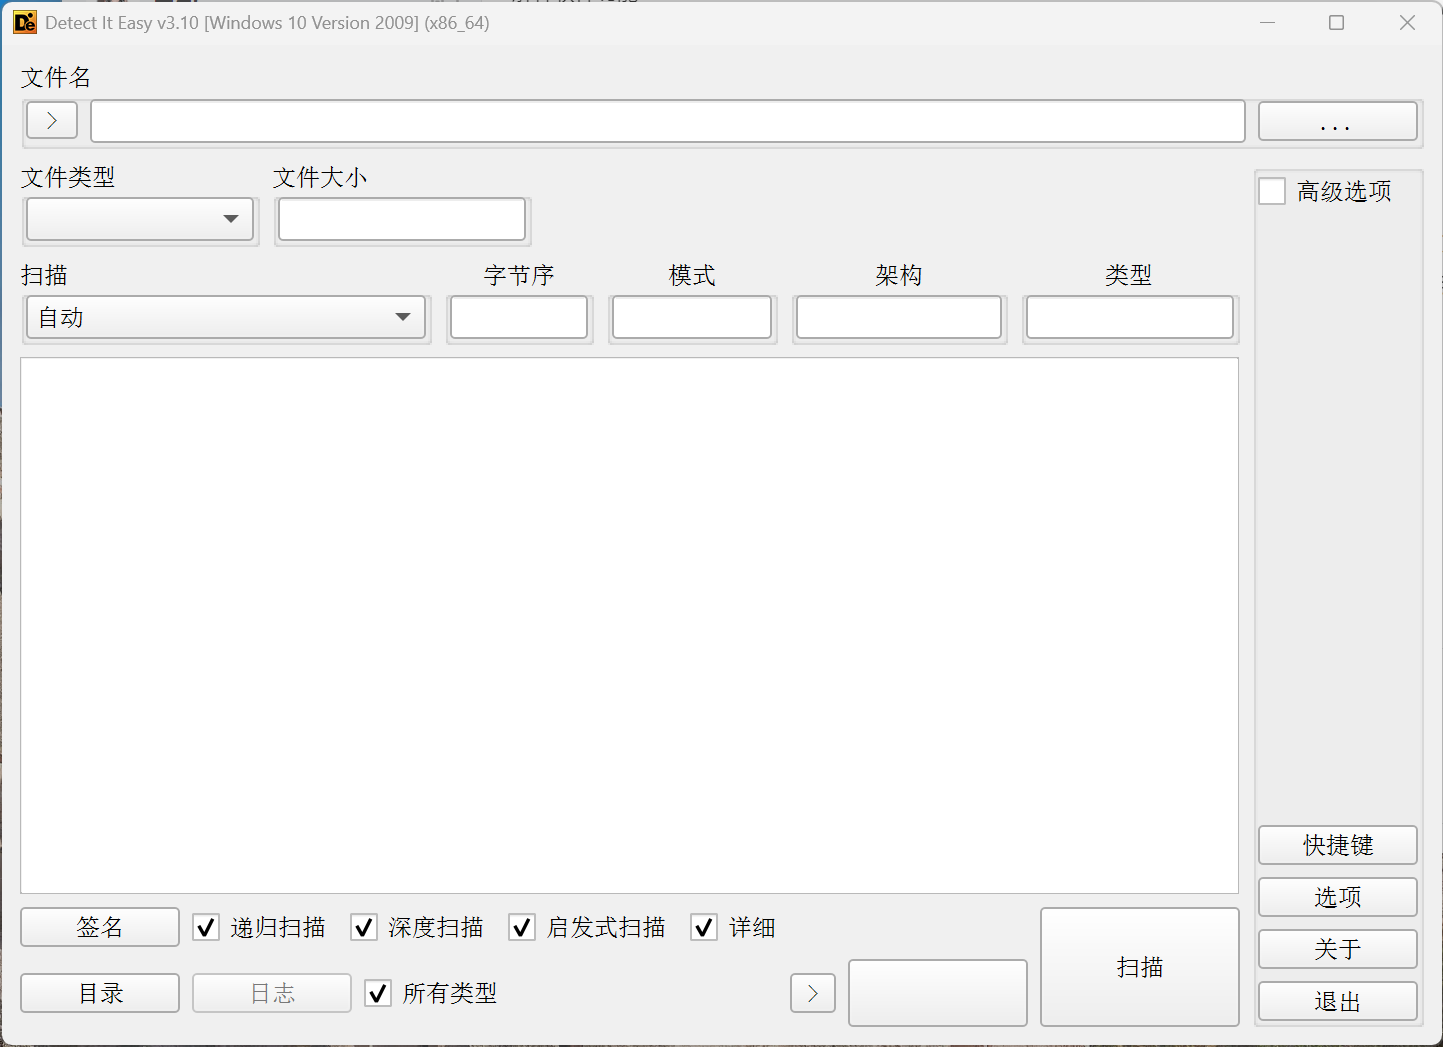The height and width of the screenshot is (1047, 1443).
Task: Open the 目录 button
Action: click(x=100, y=993)
